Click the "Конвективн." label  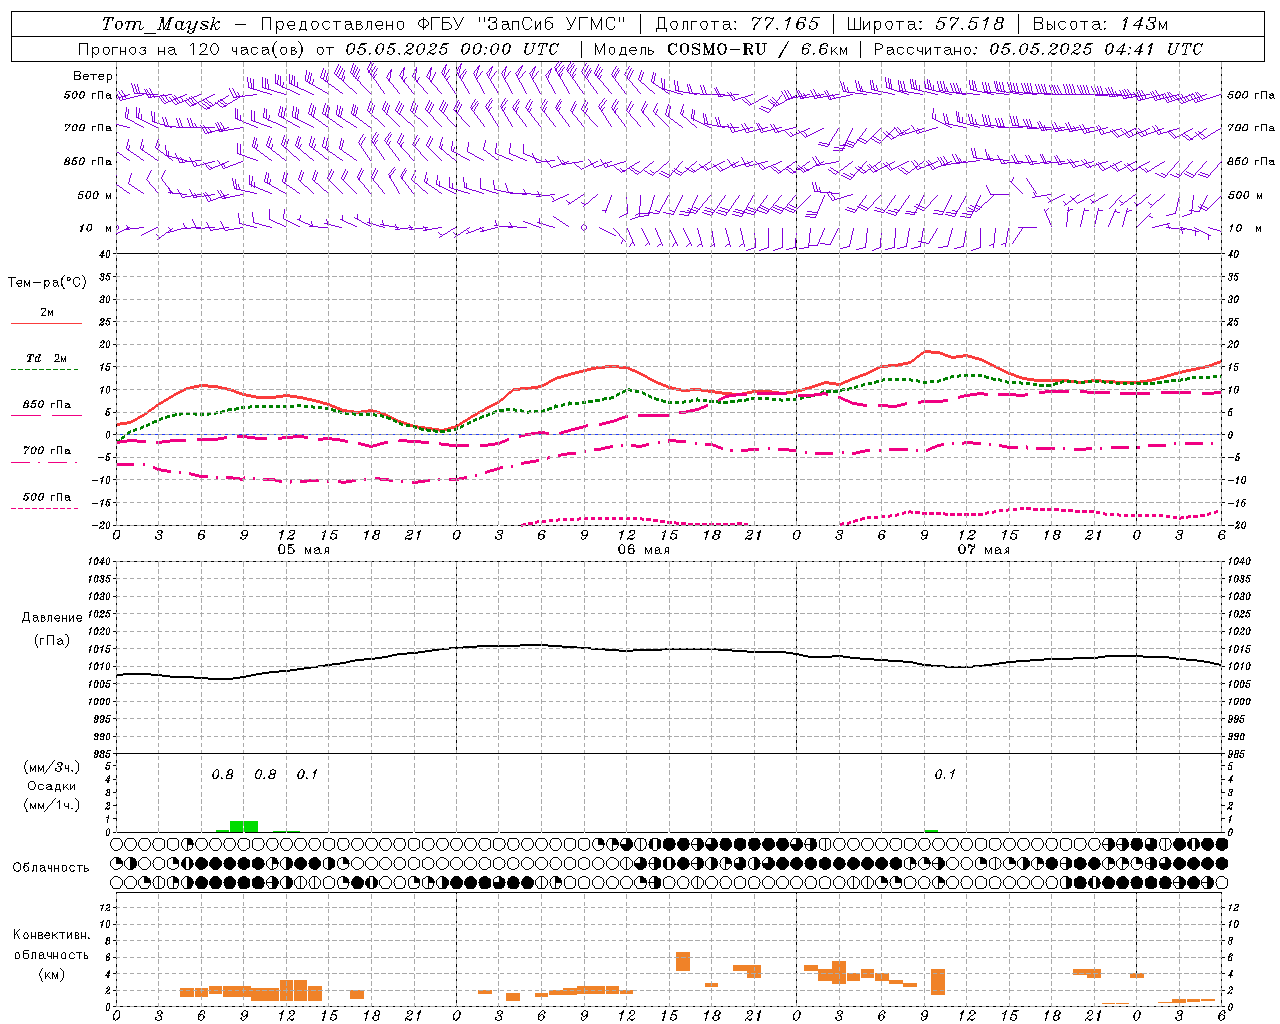(52, 935)
